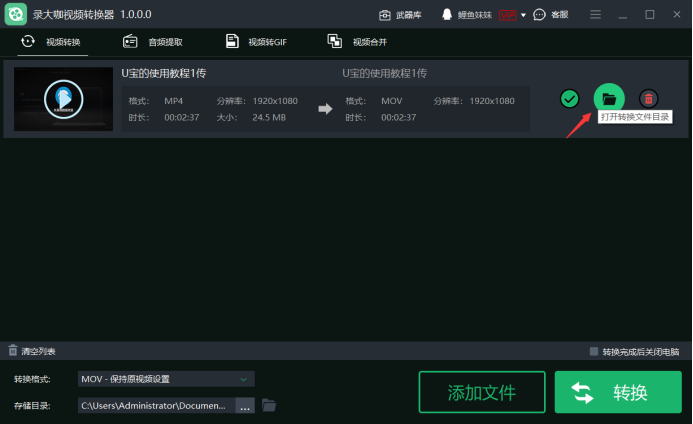
Task: Start conversion with the 转换 button
Action: [x=618, y=392]
